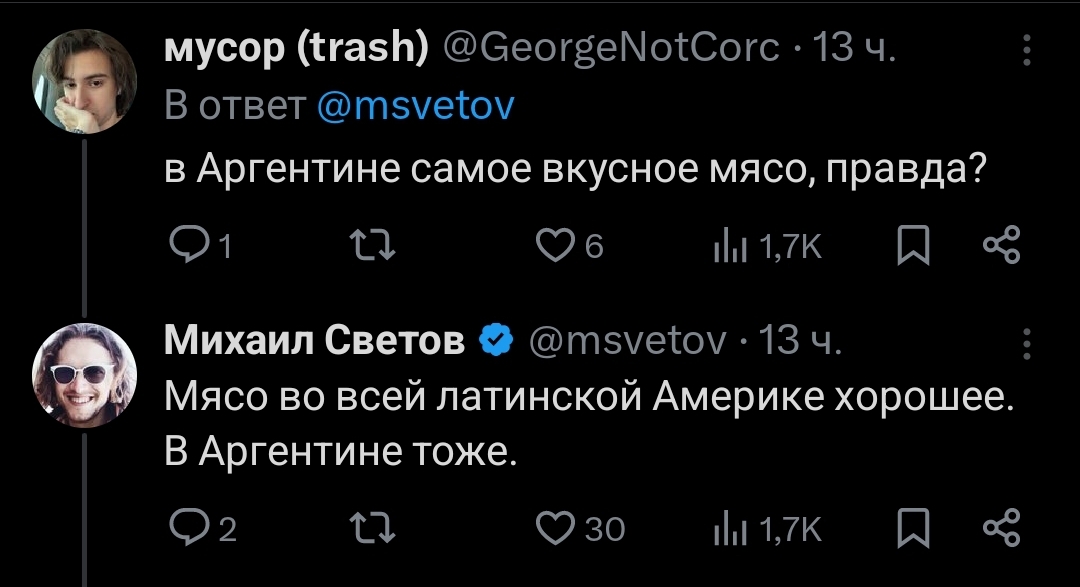
Task: Retweet Михаил Светов's tweet
Action: (x=377, y=527)
